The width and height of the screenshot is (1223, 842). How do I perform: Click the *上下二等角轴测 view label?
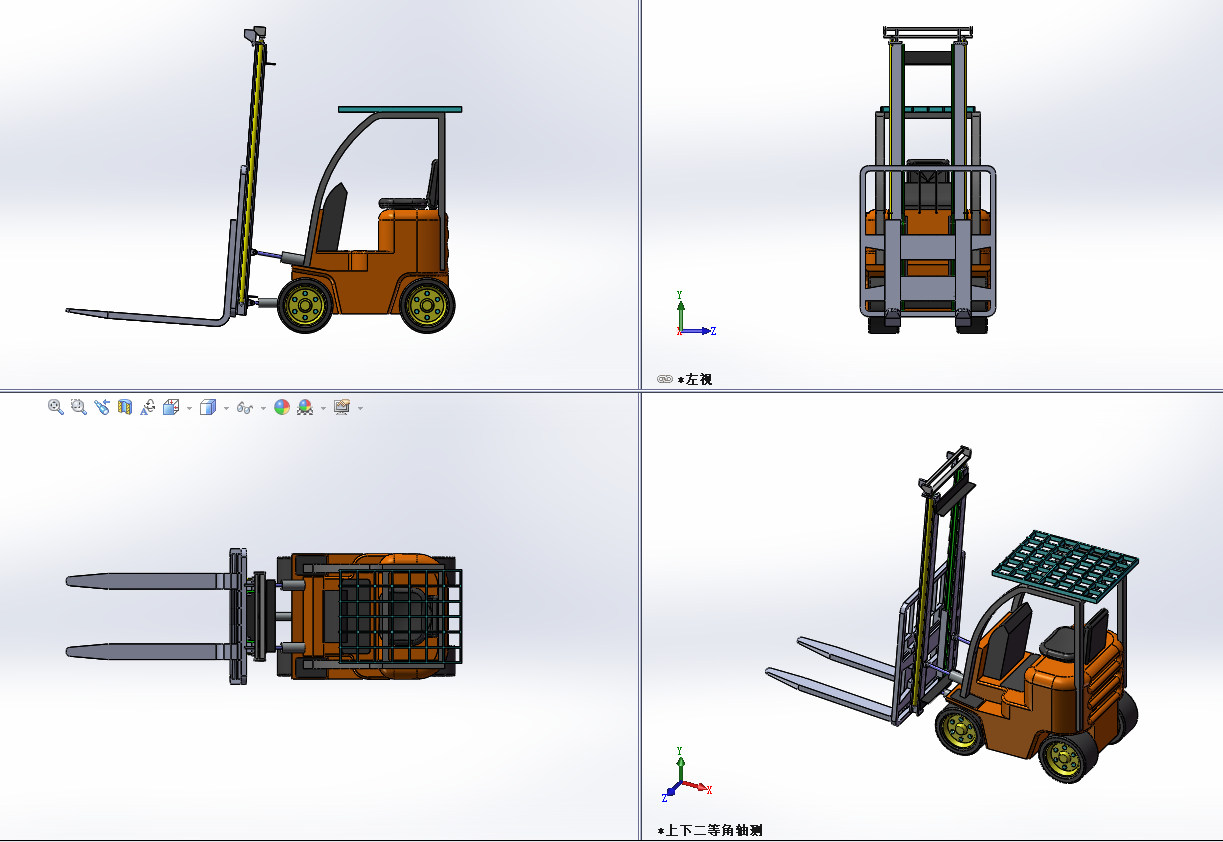click(x=710, y=830)
